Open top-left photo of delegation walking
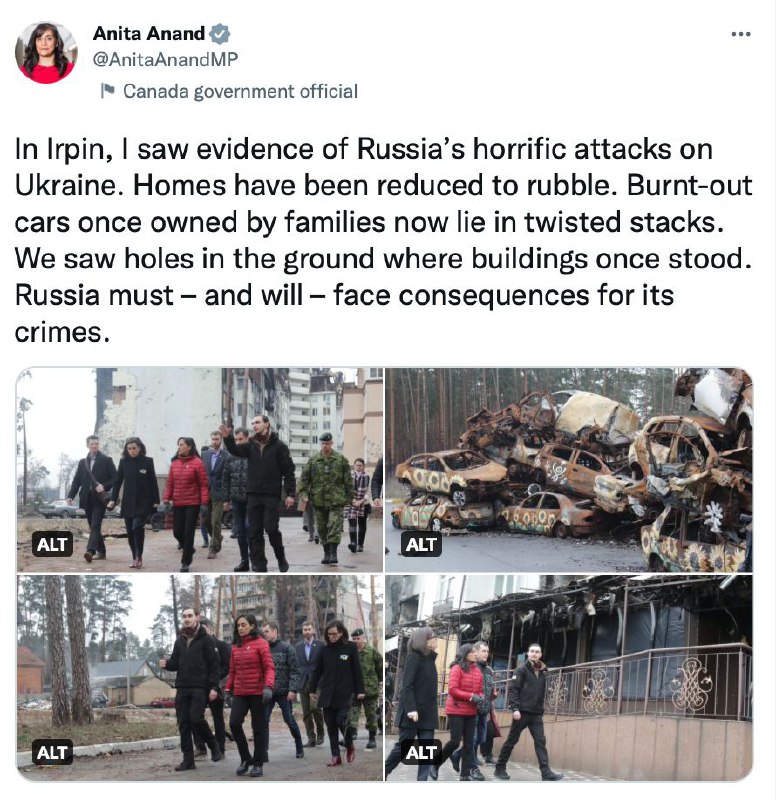Screen dimensions: 776x800 [199, 469]
